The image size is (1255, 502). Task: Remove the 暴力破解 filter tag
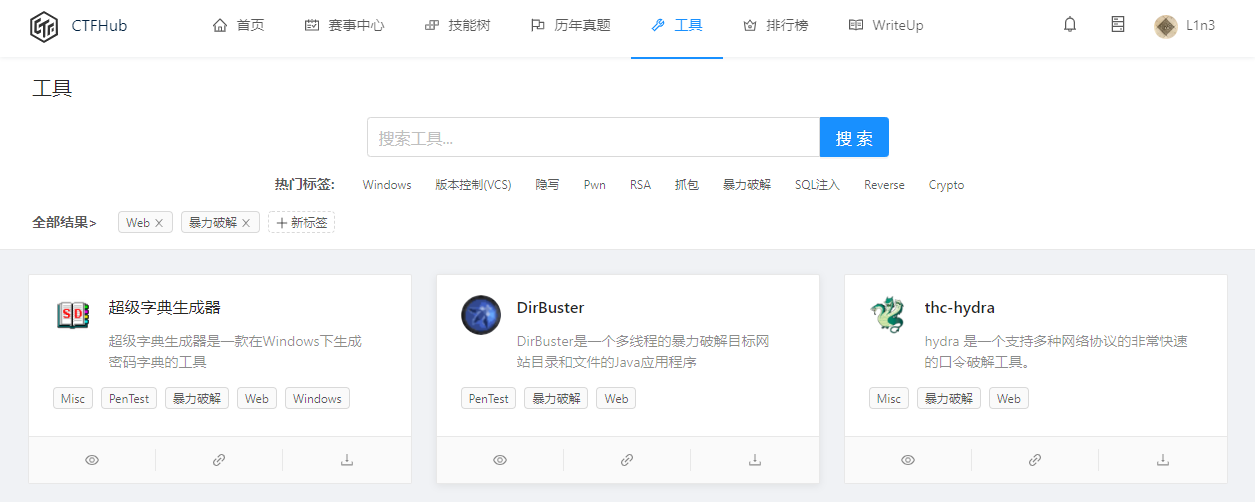(x=246, y=223)
